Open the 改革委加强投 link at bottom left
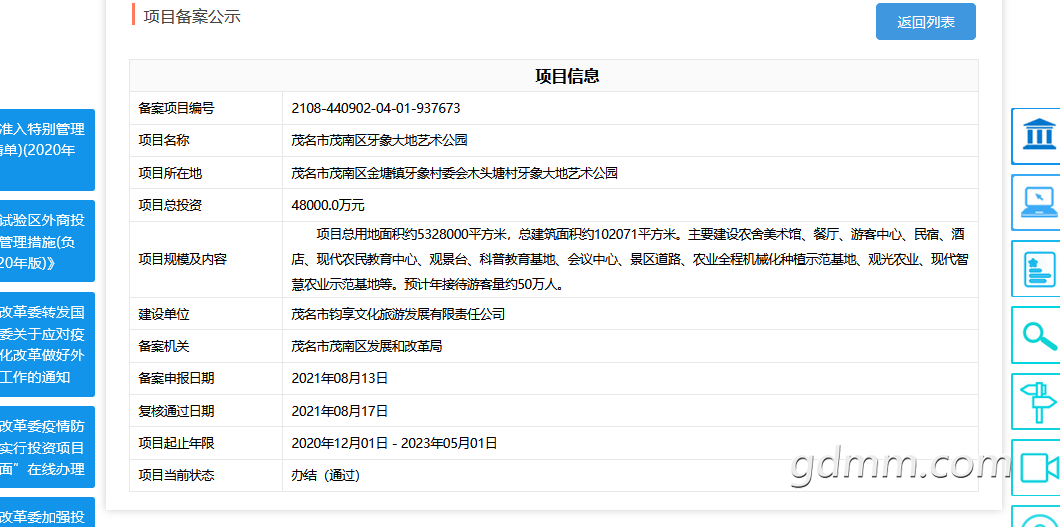Image resolution: width=1060 pixels, height=527 pixels. click(x=47, y=513)
